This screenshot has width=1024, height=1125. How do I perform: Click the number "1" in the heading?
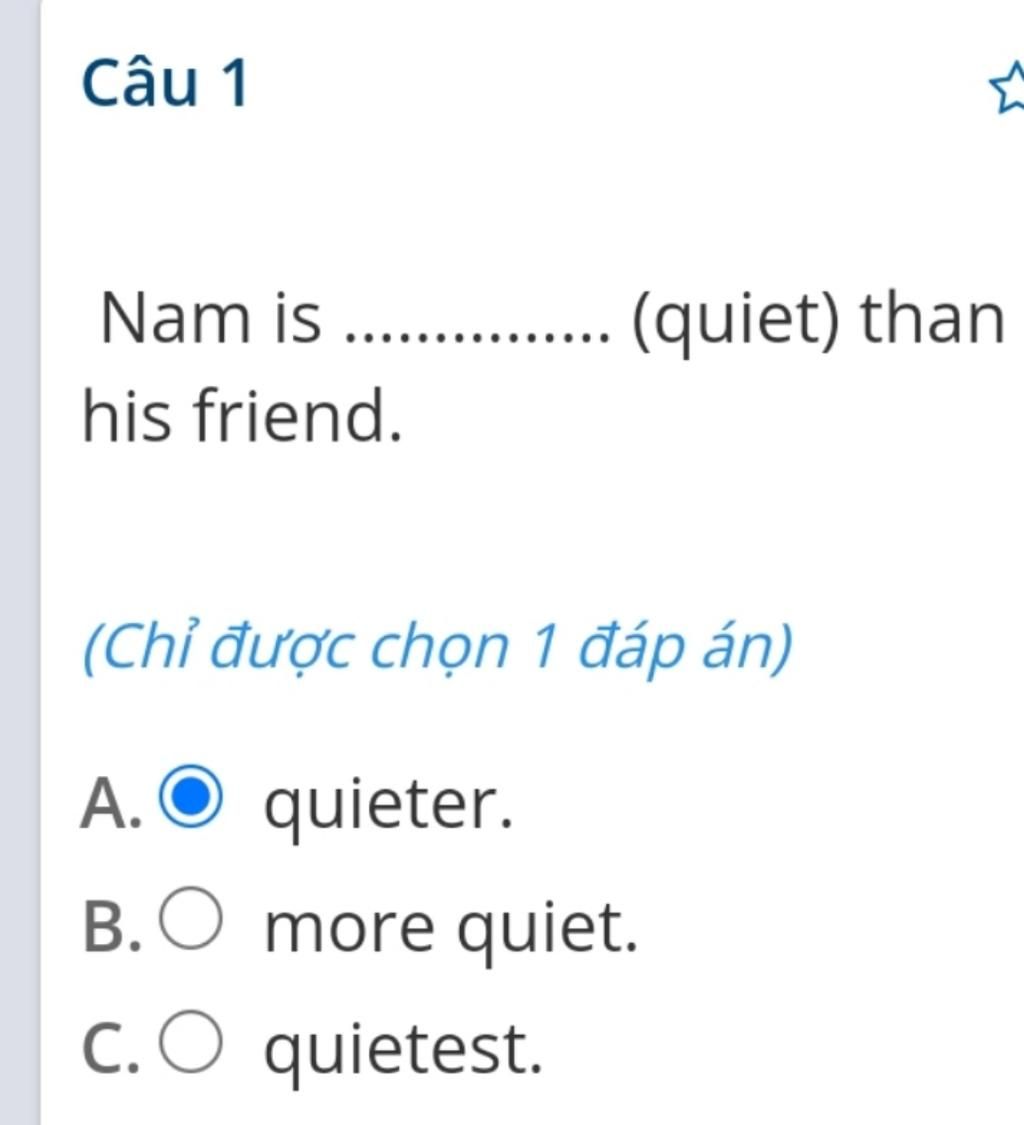pos(231,85)
